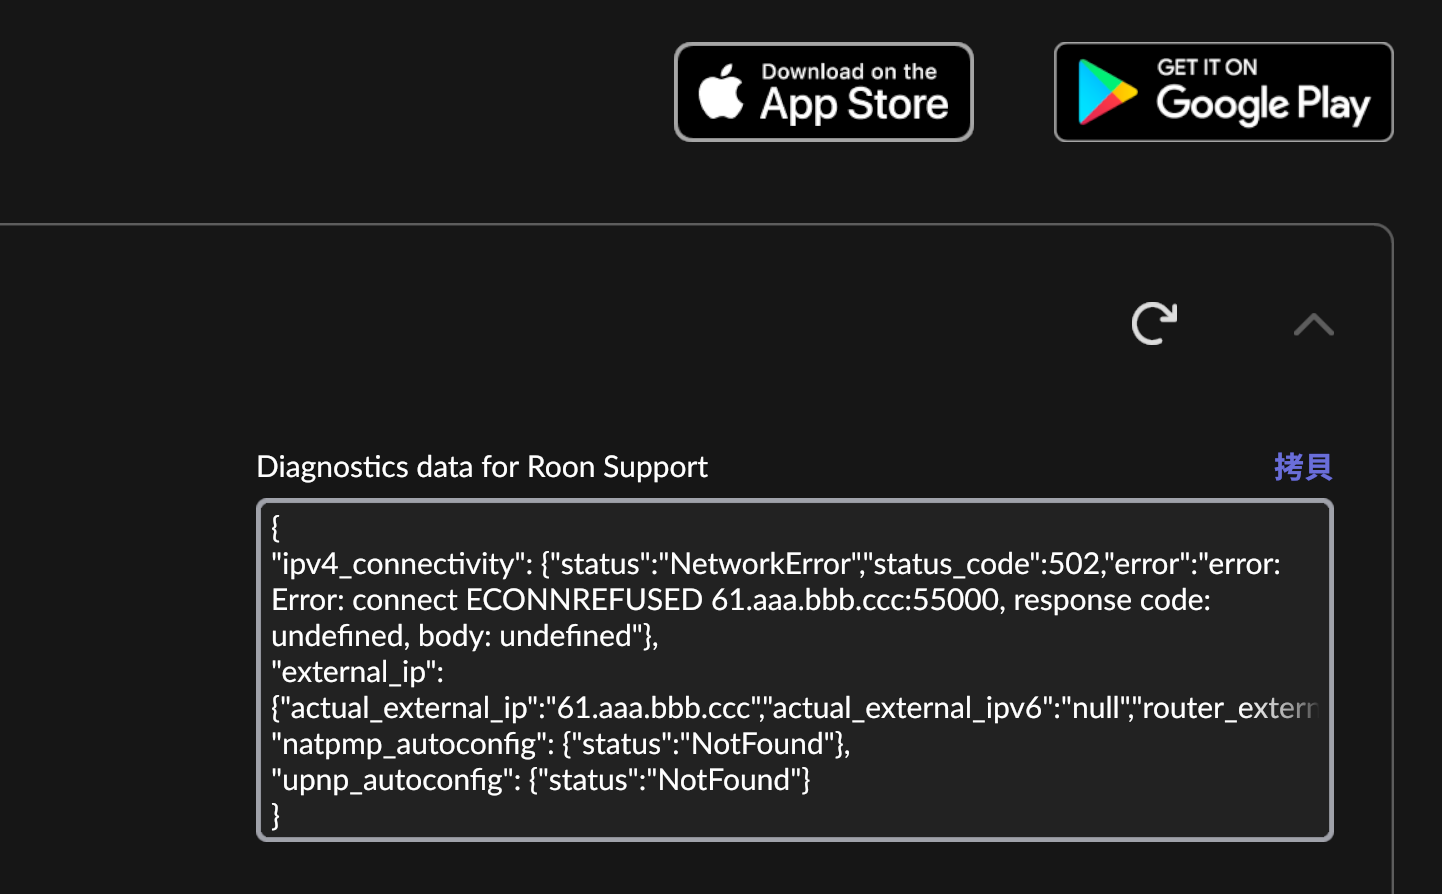Viewport: 1442px width, 894px height.
Task: Click the opening brace in diagnostics box
Action: [276, 527]
